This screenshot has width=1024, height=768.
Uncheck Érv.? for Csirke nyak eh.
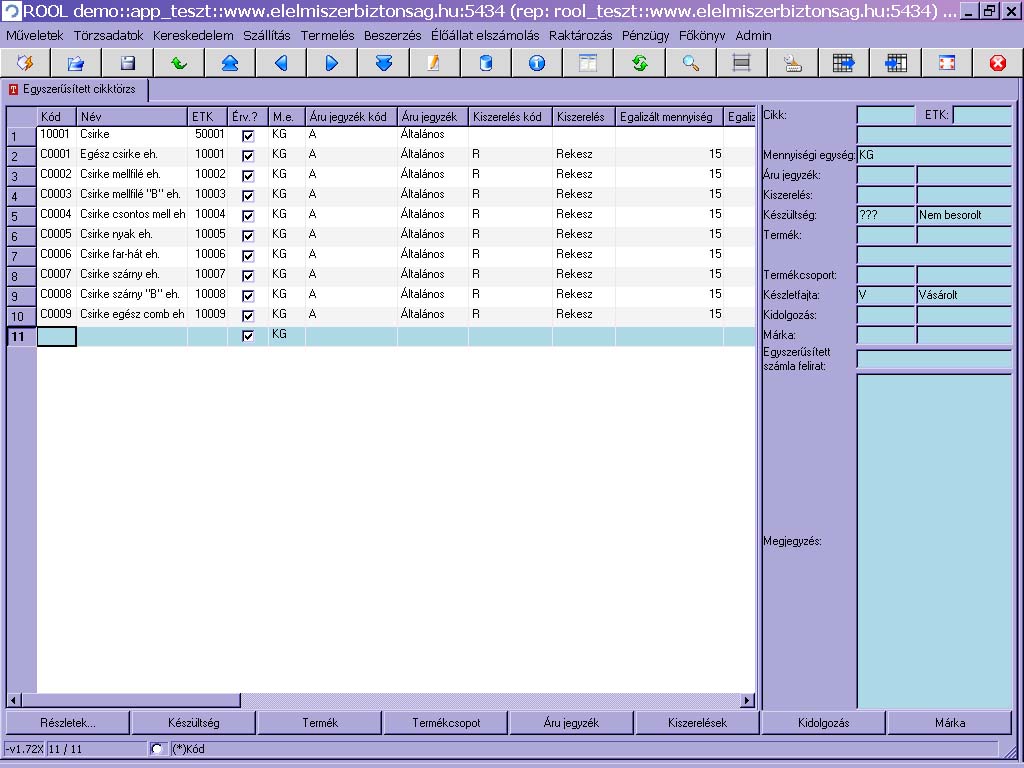[x=248, y=235]
